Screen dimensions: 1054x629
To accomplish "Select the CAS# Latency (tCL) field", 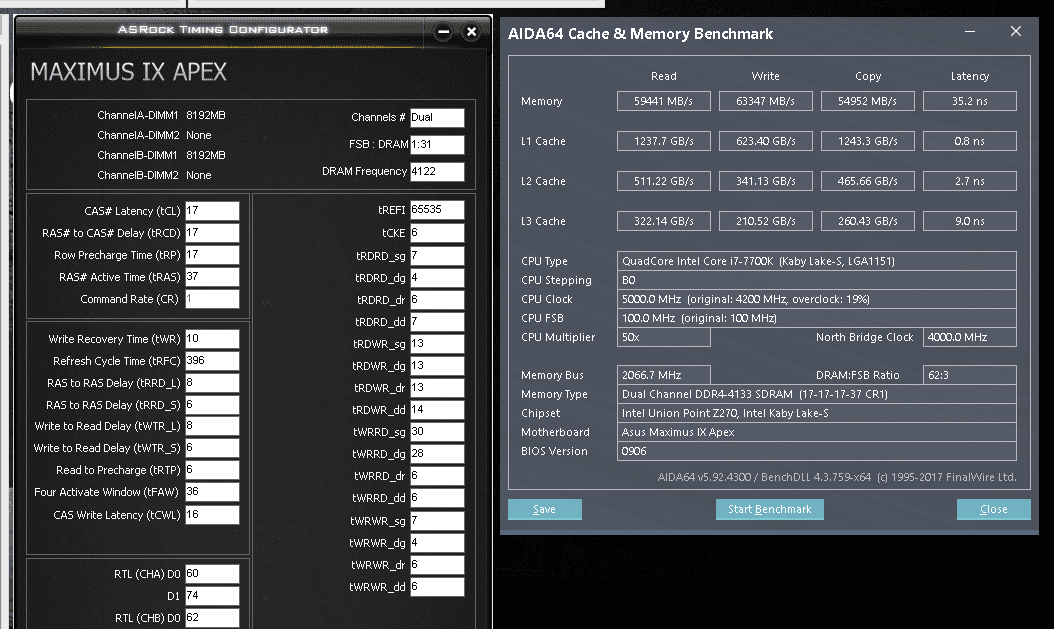I will click(212, 211).
